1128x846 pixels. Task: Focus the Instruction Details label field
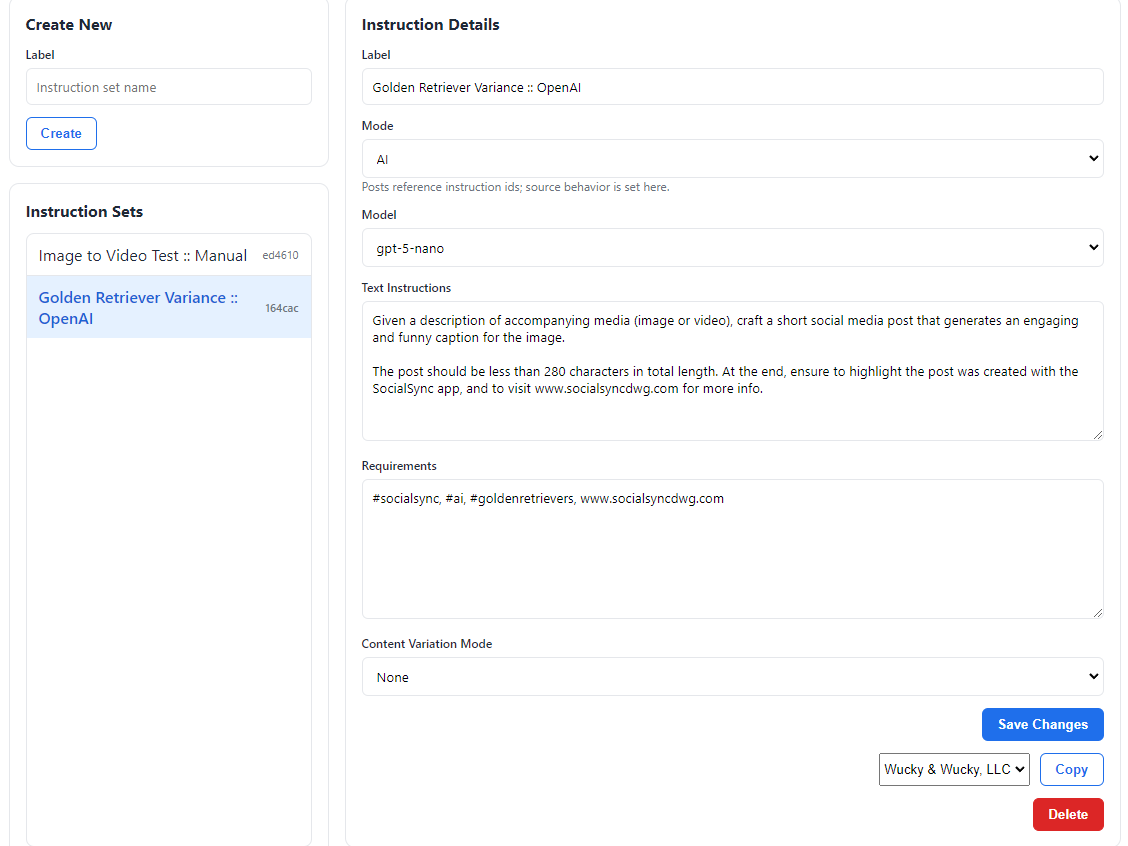732,87
